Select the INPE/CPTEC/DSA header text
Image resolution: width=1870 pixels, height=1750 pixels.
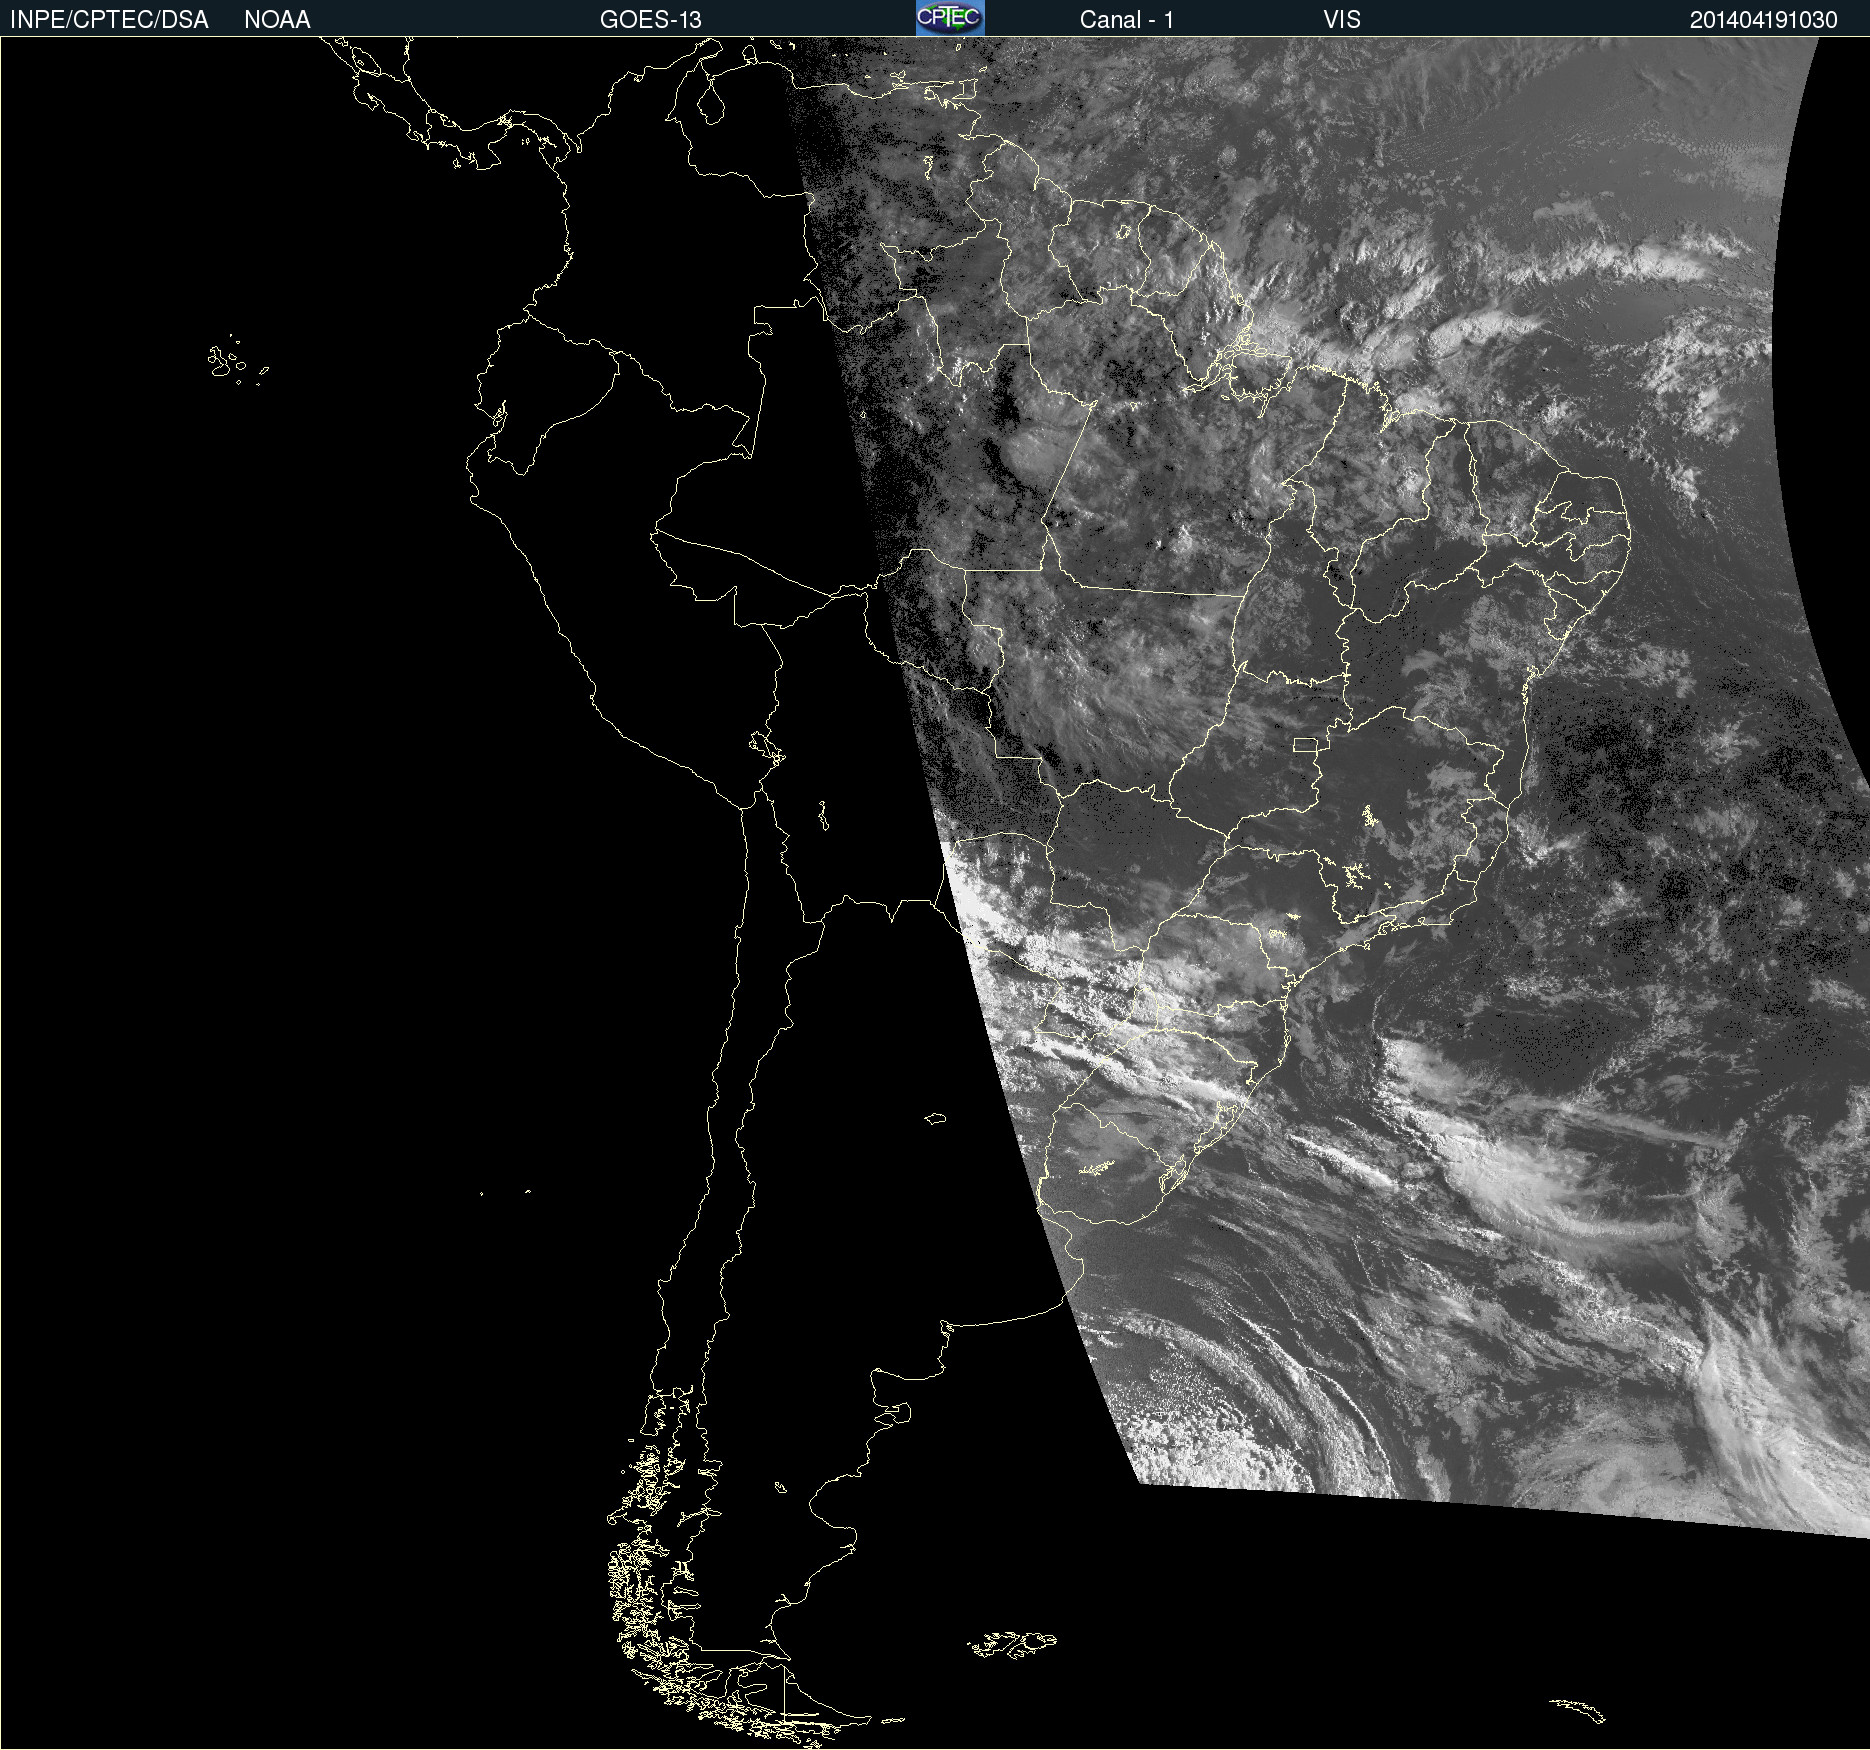point(109,20)
